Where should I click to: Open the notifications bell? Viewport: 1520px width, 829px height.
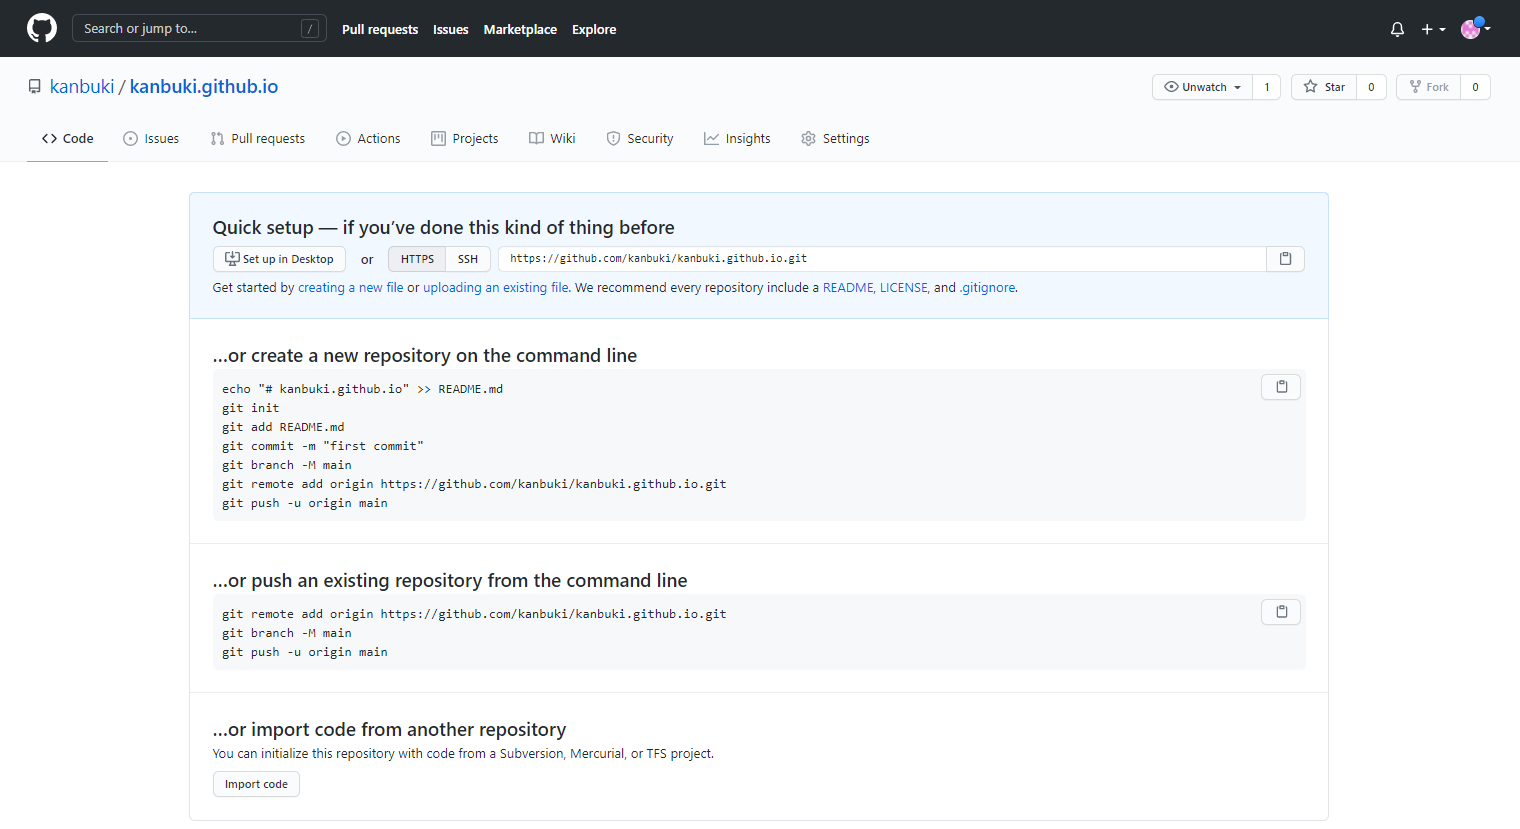(1397, 29)
